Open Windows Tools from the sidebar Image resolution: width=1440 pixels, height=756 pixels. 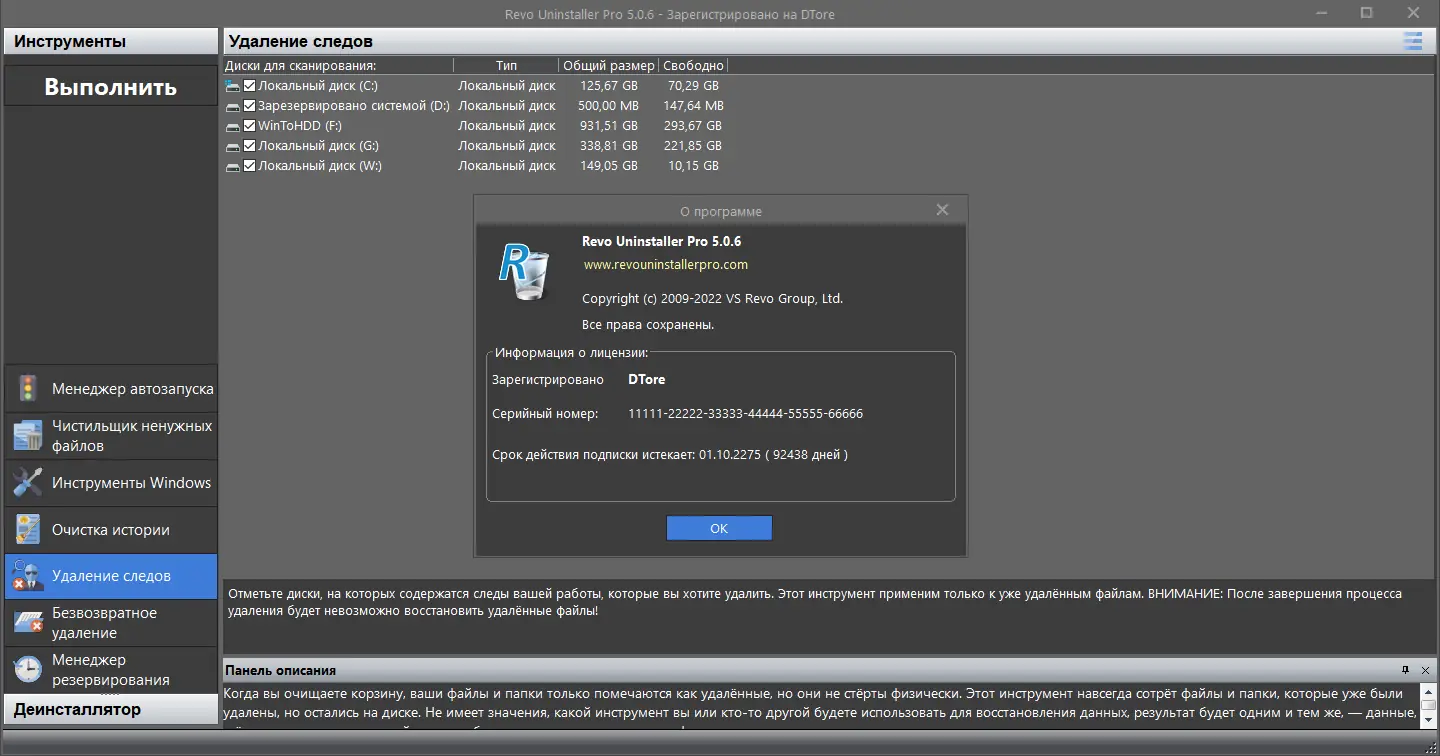pos(110,483)
